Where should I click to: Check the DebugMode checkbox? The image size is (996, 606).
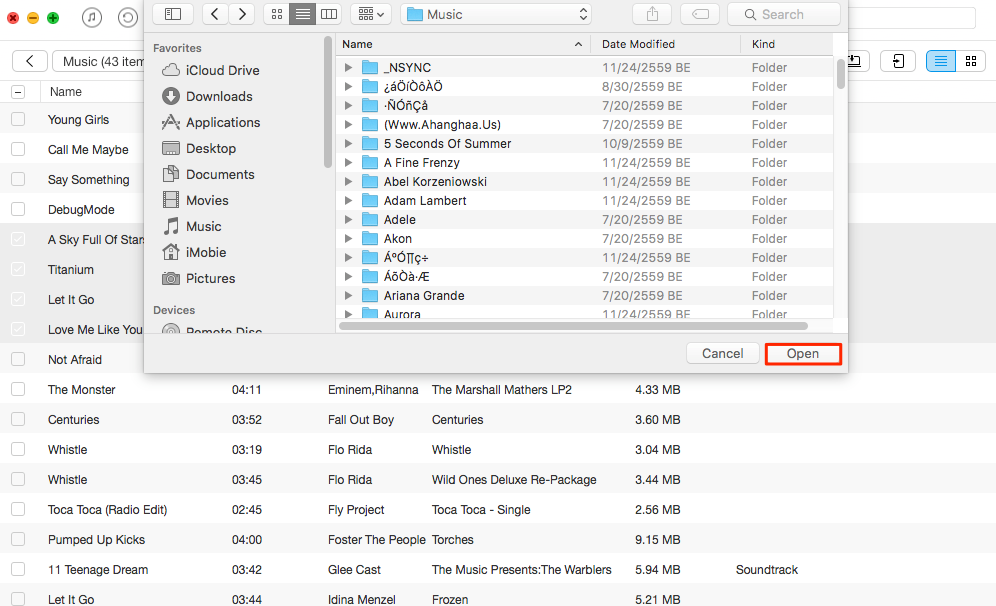coord(18,209)
